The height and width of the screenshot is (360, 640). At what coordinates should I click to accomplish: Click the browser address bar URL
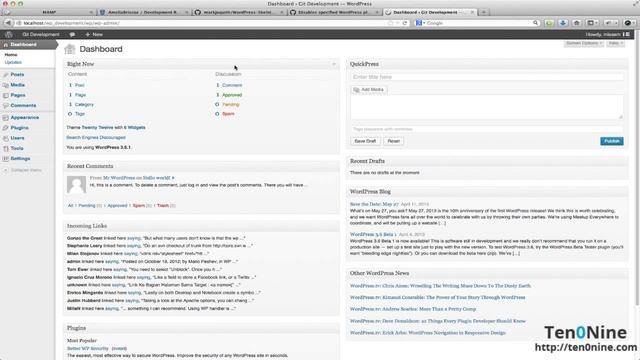(x=71, y=23)
